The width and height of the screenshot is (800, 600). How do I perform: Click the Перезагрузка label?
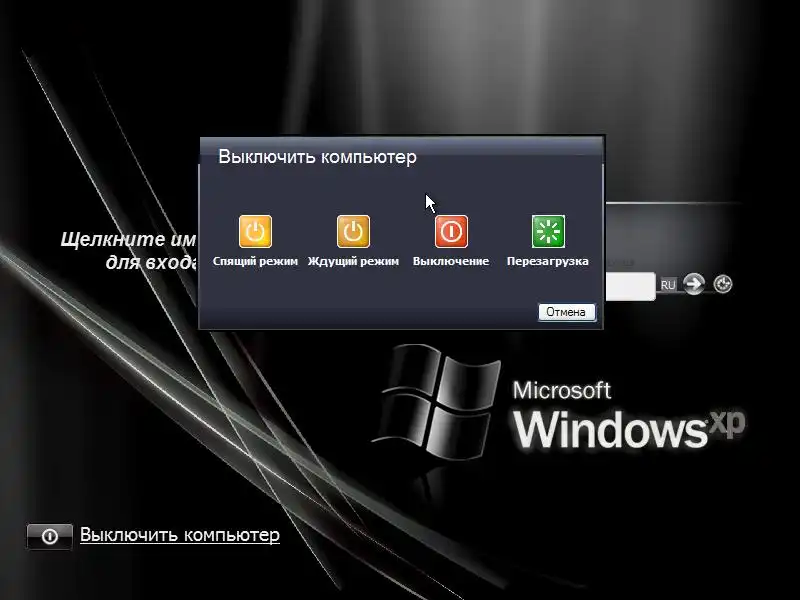click(x=548, y=261)
